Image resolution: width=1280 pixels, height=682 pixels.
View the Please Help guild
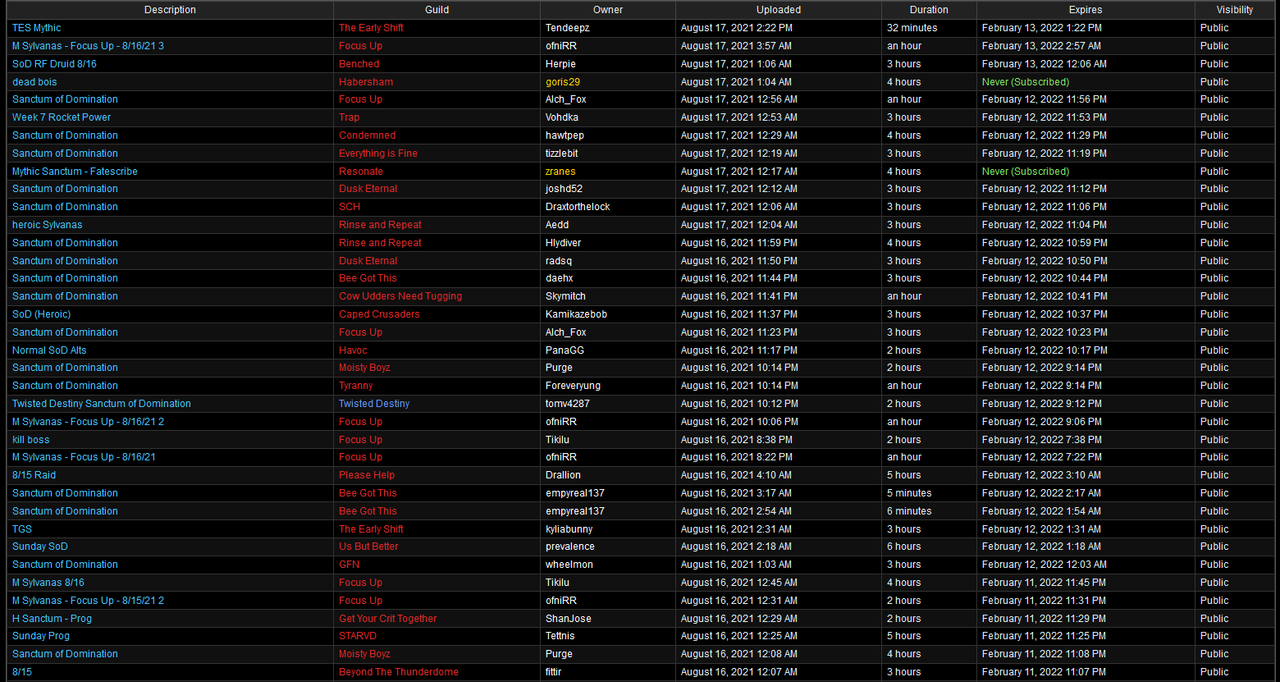[x=367, y=475]
